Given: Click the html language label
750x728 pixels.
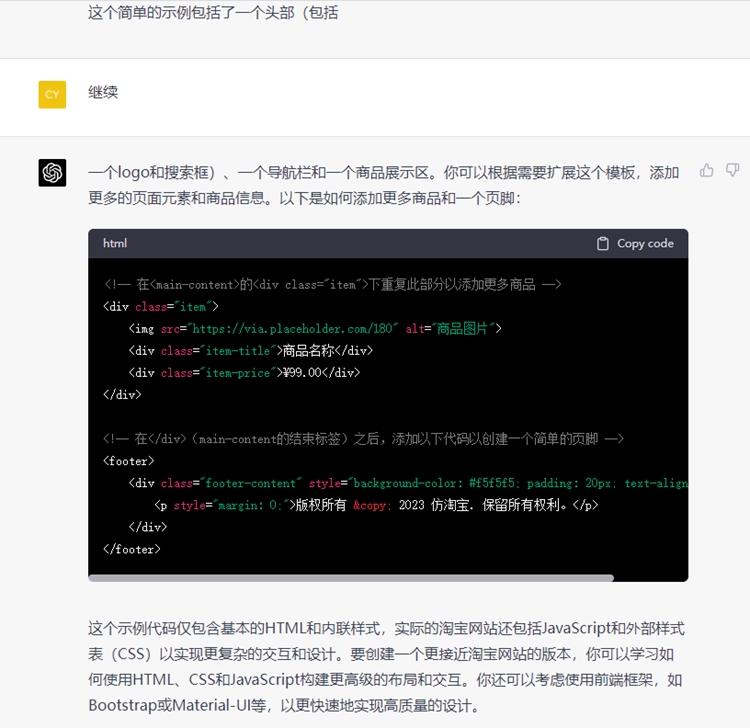Looking at the screenshot, I should pos(115,243).
